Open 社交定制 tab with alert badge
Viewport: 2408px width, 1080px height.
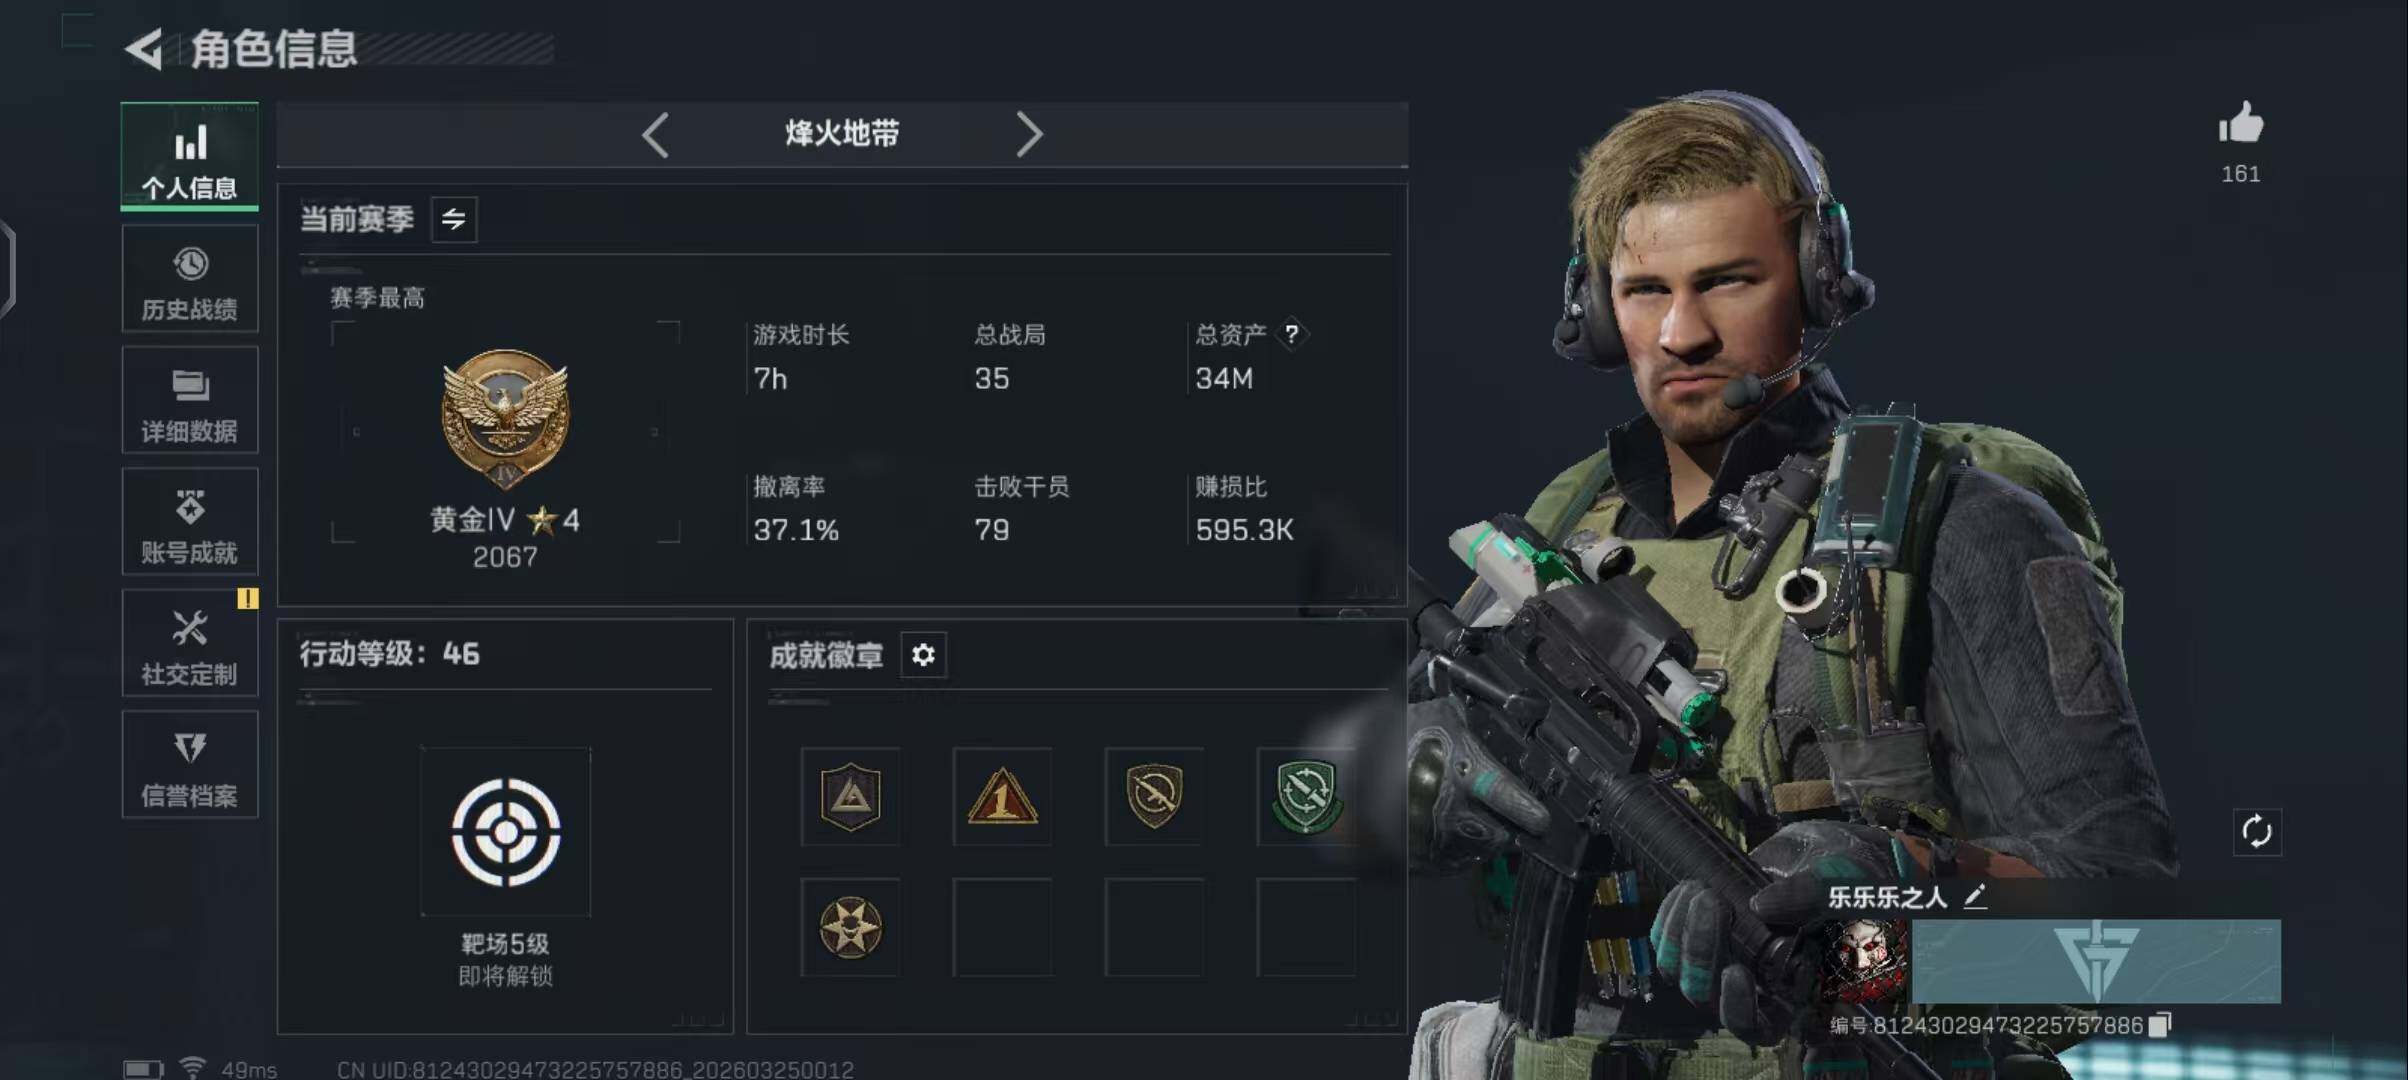click(190, 643)
